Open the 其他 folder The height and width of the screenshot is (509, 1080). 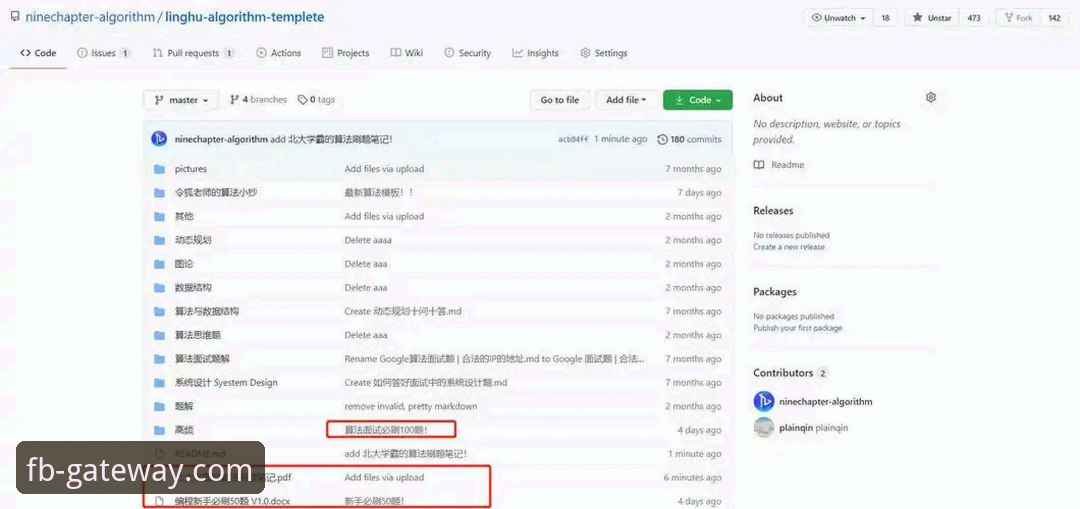point(184,216)
